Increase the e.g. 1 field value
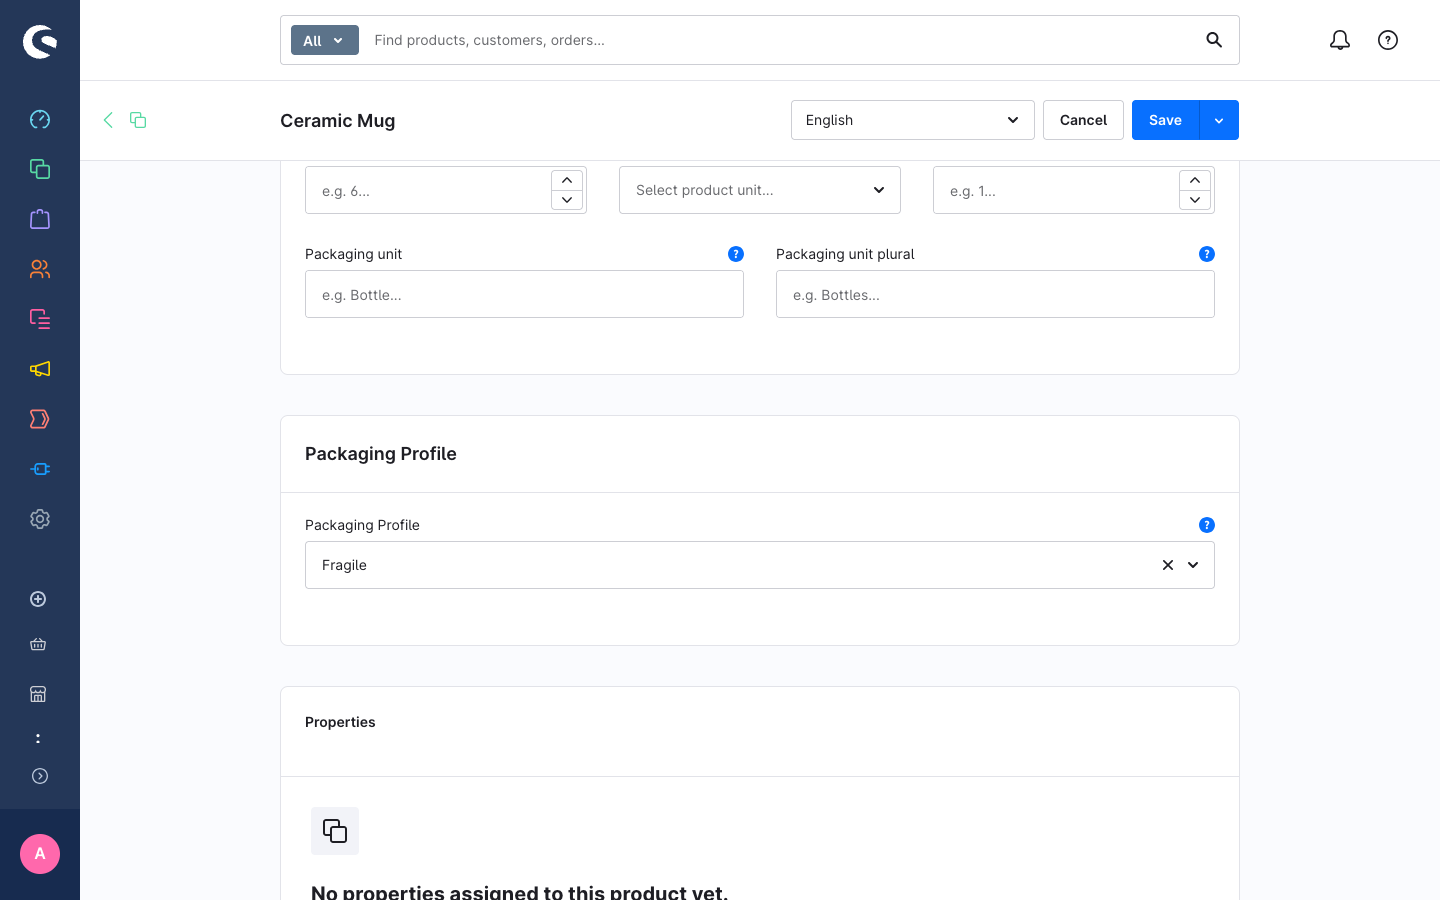 tap(1195, 180)
